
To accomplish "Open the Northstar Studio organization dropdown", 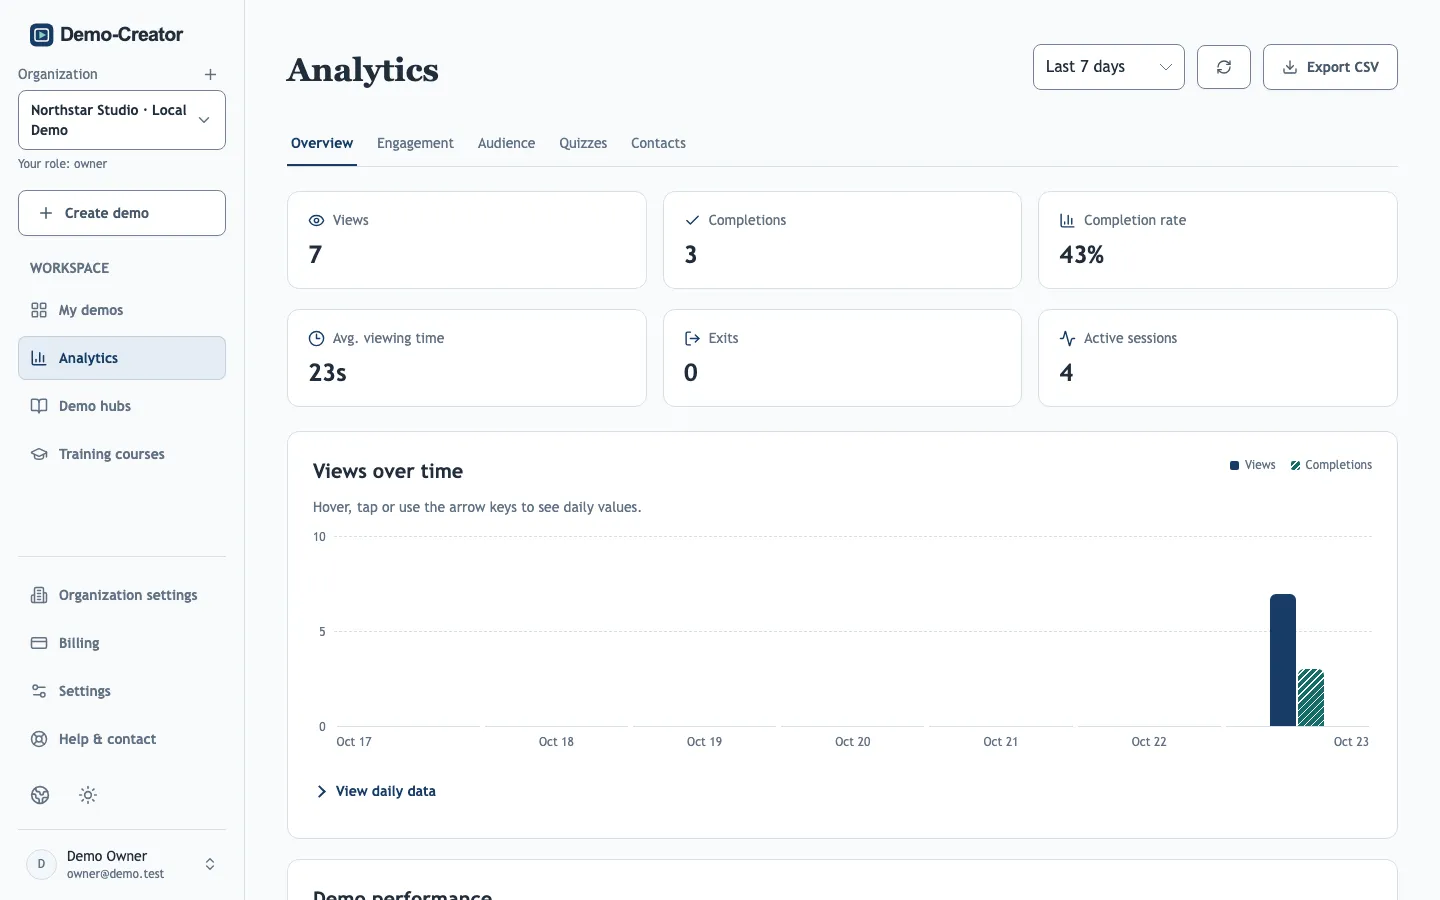I will (122, 120).
